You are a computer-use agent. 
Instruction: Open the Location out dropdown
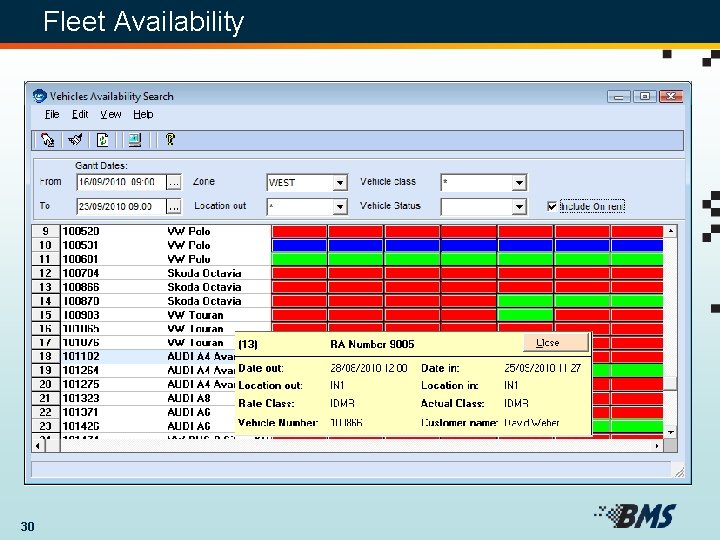(x=339, y=207)
